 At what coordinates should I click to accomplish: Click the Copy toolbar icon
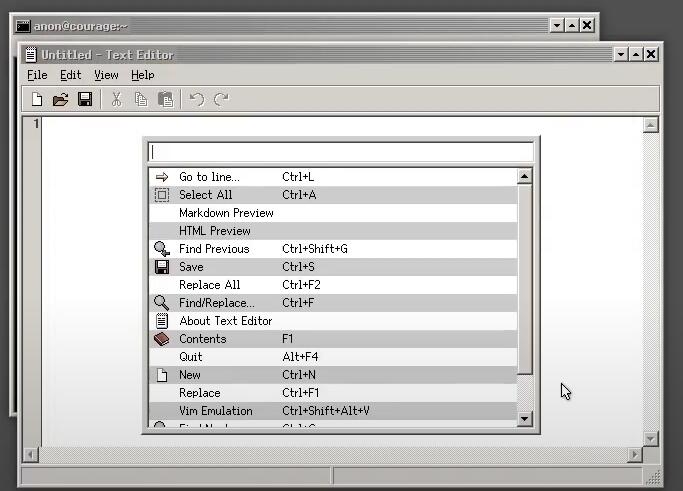[x=141, y=99]
